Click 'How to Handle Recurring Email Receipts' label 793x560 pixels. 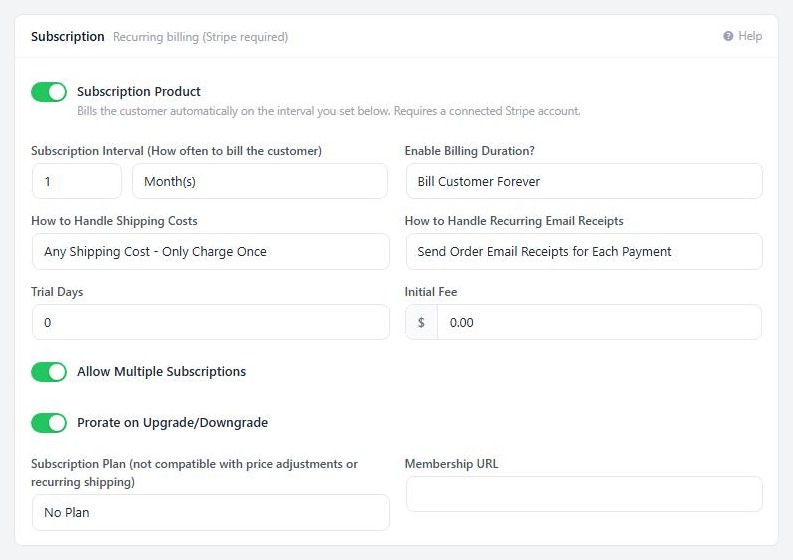point(514,221)
